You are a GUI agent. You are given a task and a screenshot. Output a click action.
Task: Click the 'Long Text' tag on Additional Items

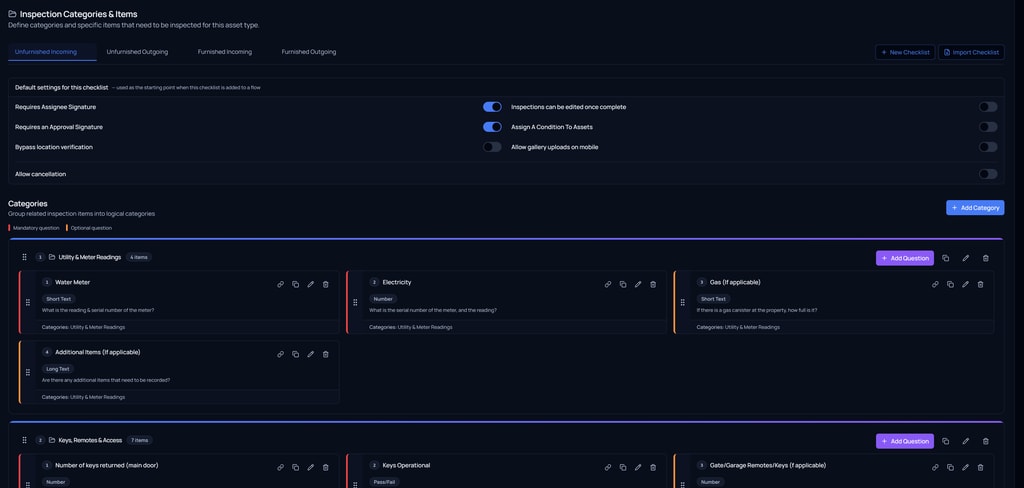pyautogui.click(x=57, y=368)
